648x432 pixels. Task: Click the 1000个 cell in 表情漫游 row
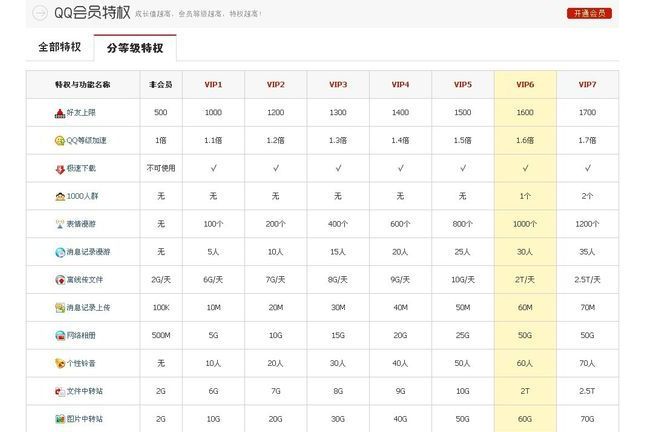(x=525, y=224)
